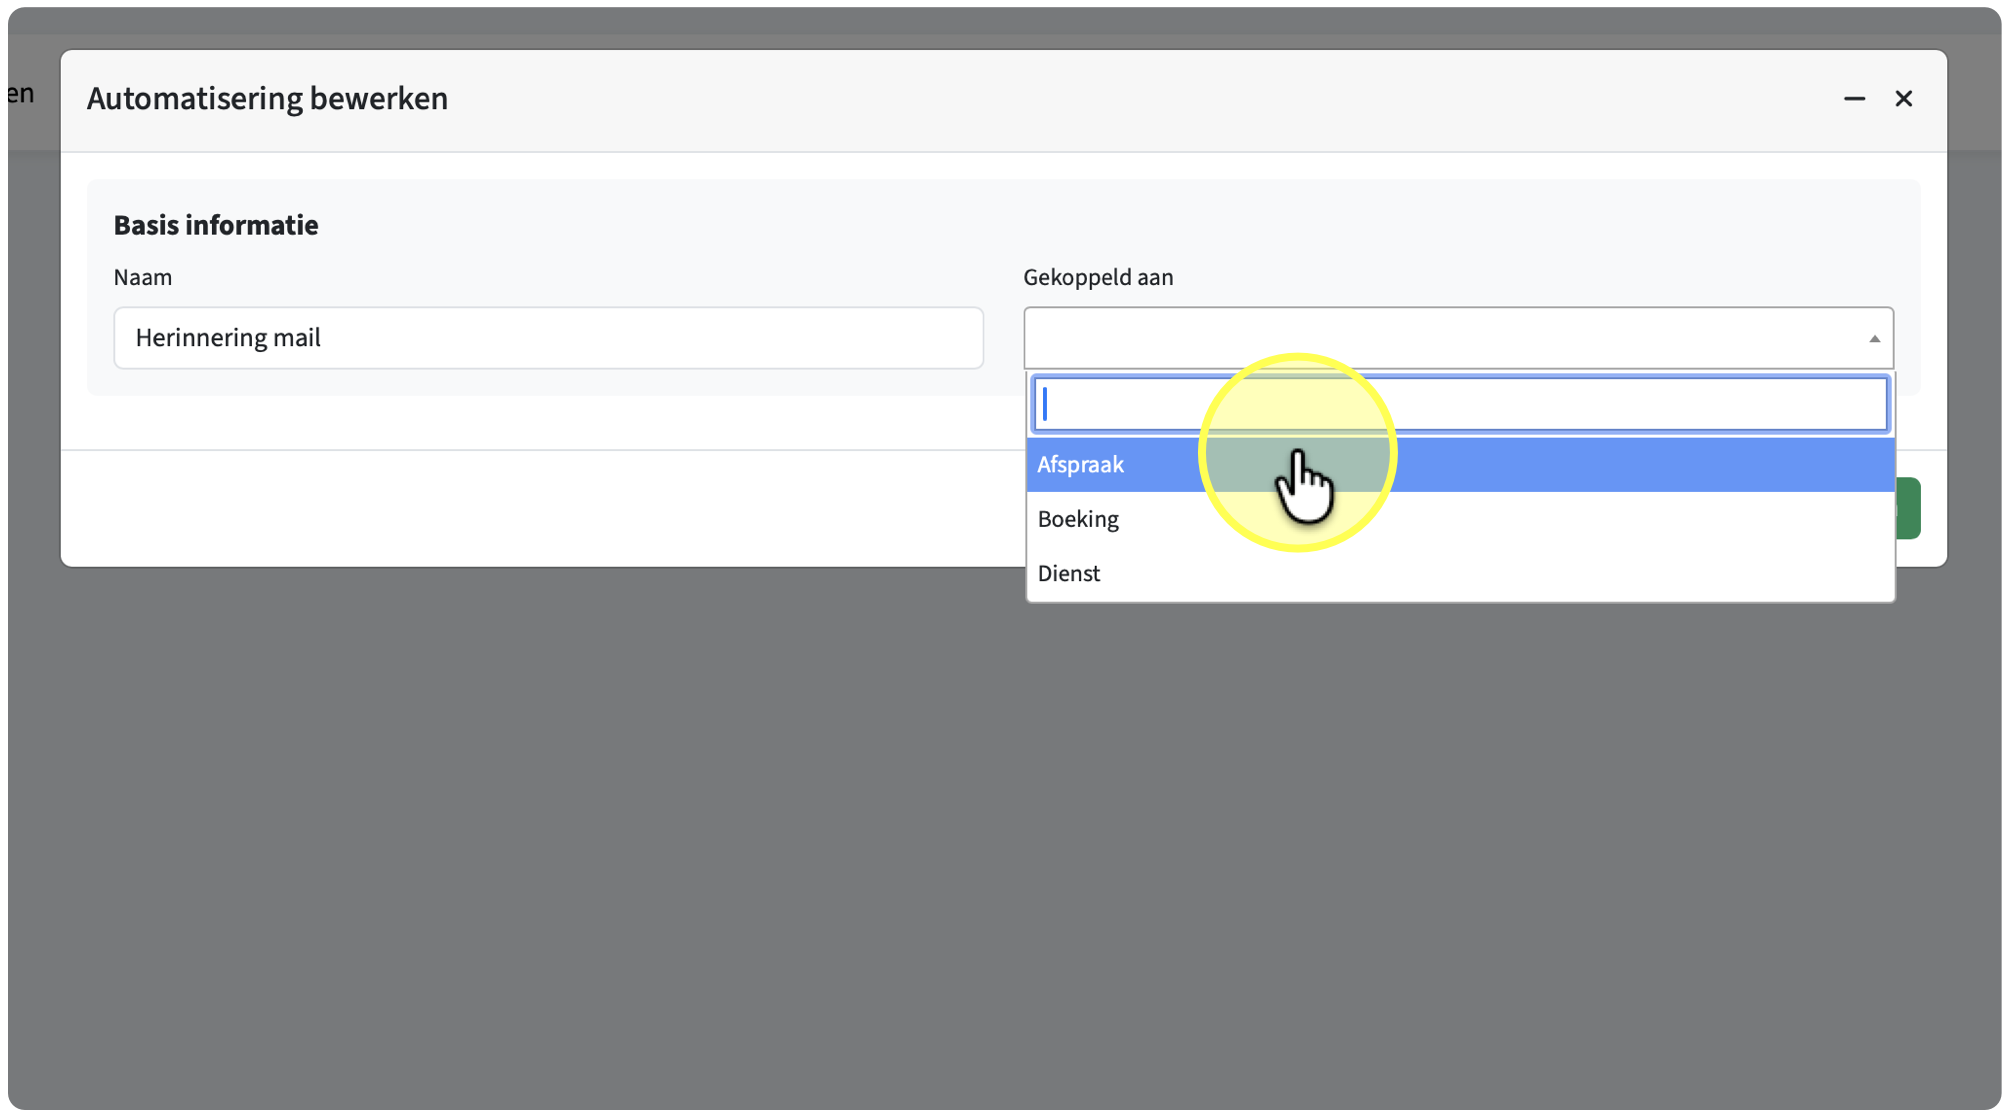Click the dropdown search field

tap(1460, 404)
